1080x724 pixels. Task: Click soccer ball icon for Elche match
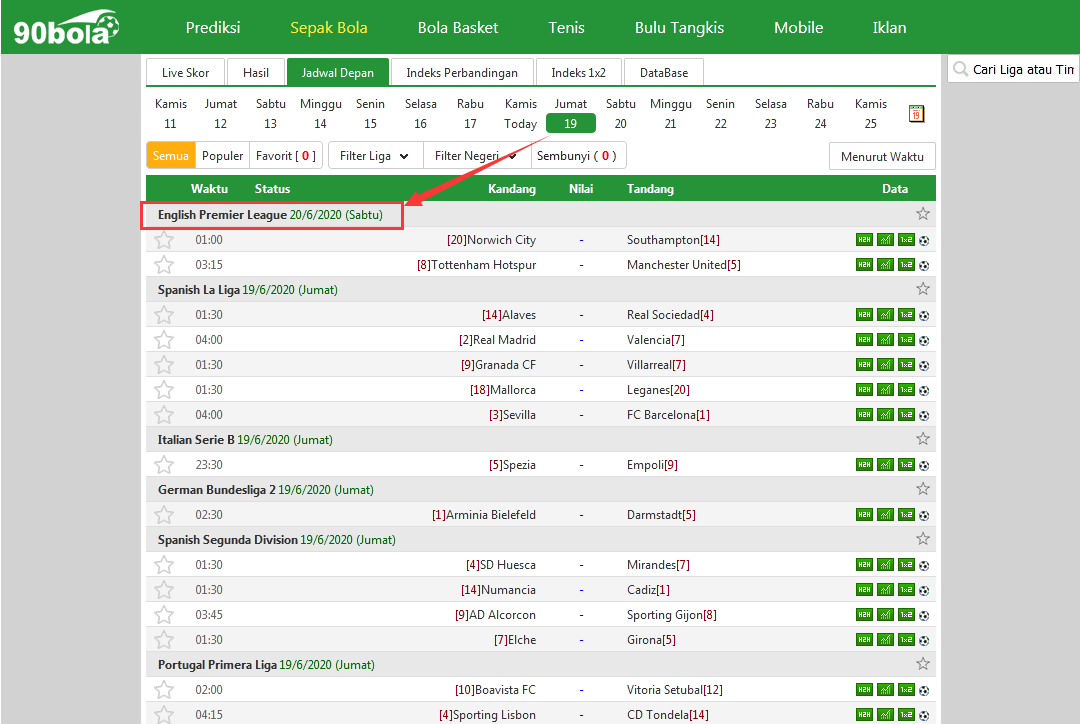(x=924, y=641)
